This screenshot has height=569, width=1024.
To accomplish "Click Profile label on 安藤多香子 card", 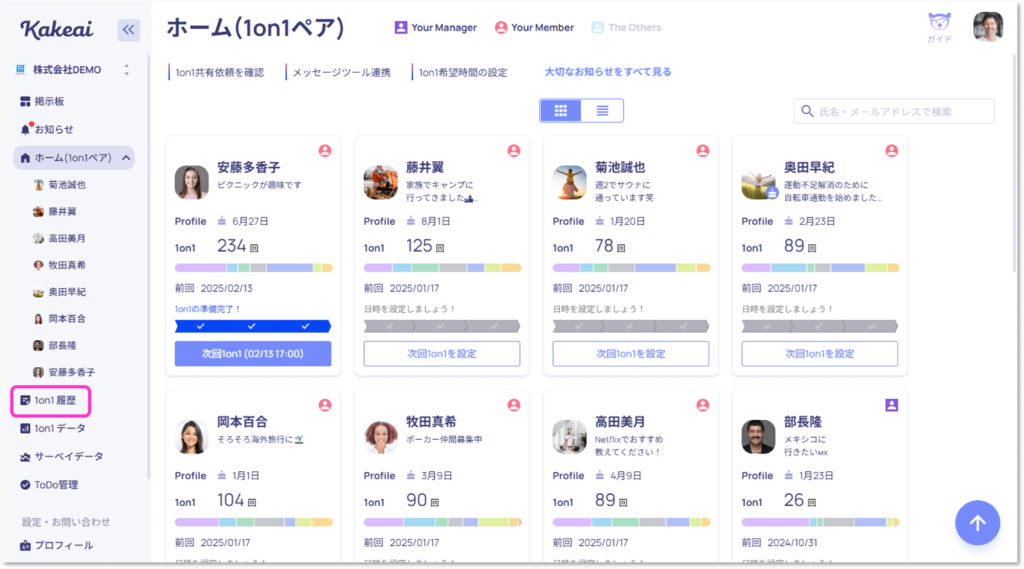I will click(191, 221).
